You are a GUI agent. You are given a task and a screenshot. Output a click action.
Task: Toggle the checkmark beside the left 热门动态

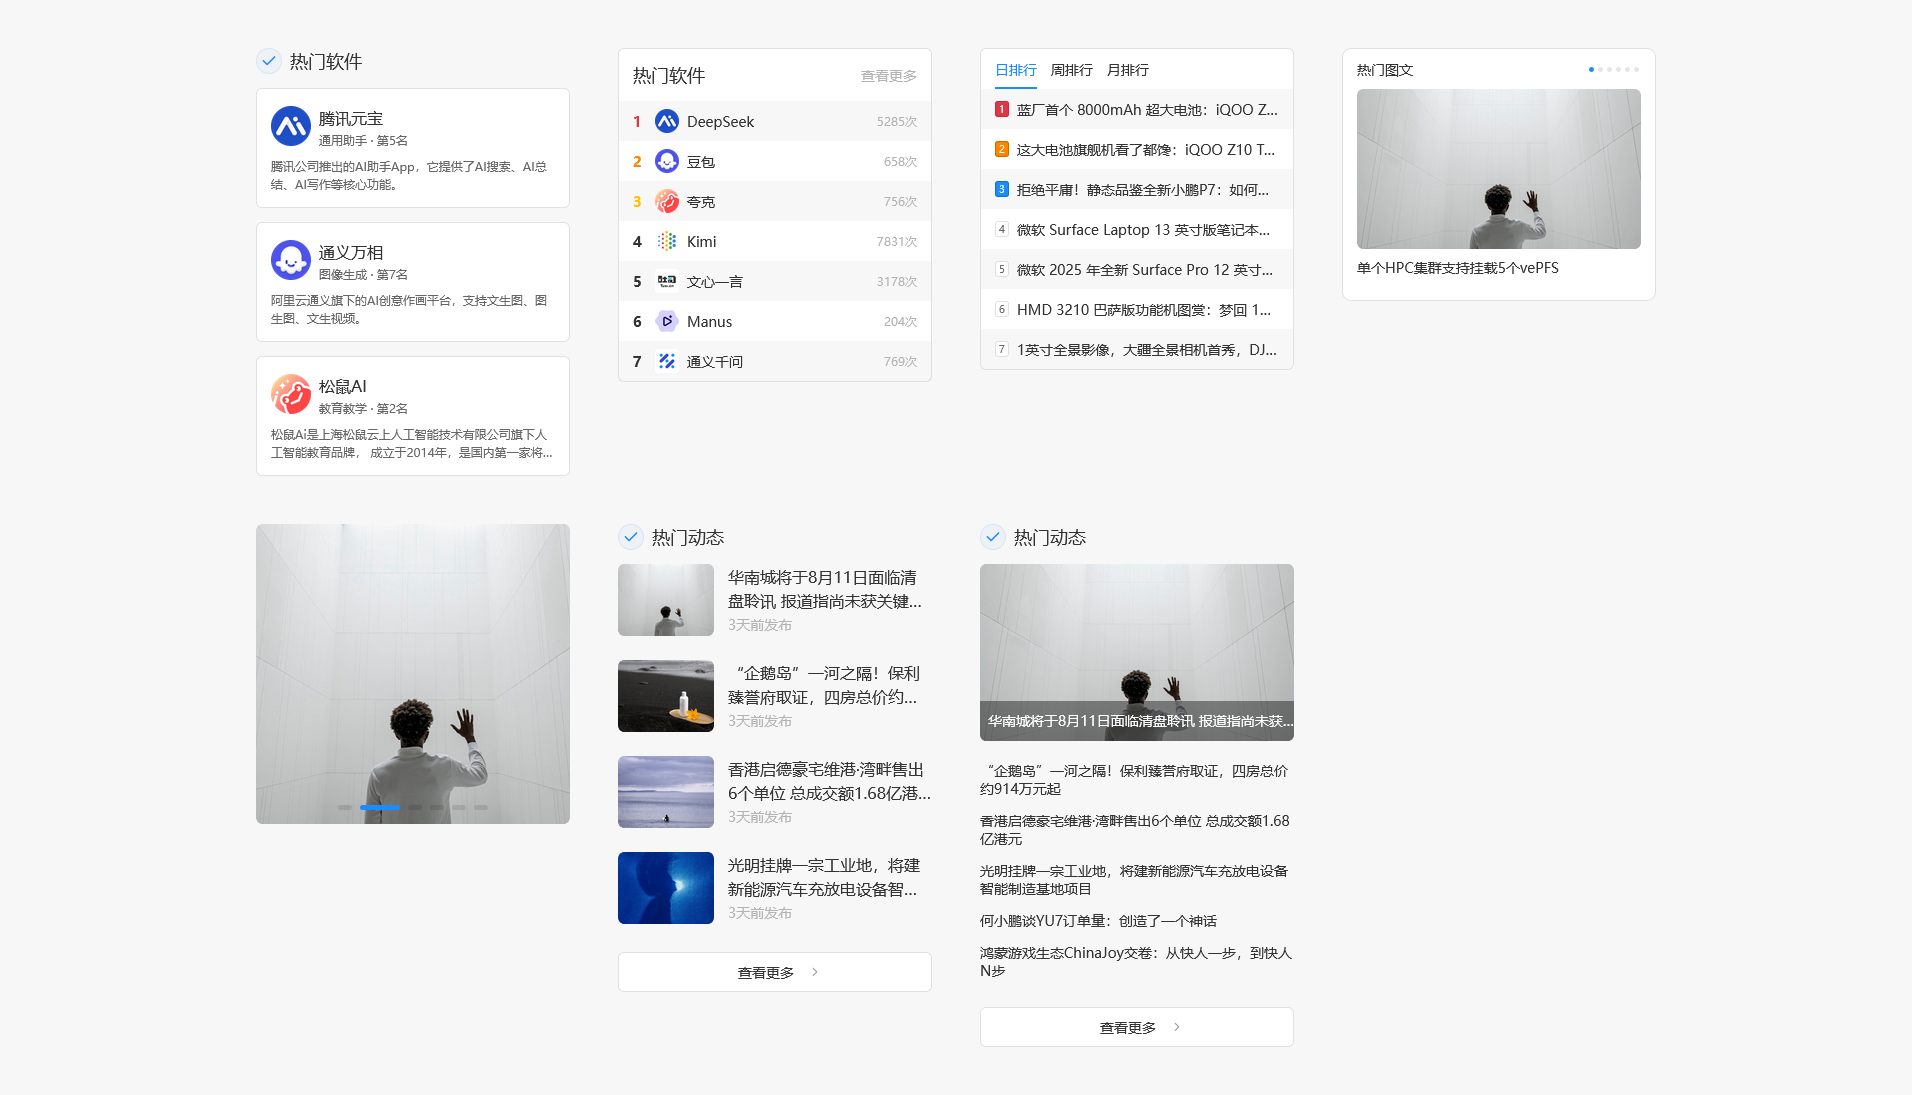click(x=630, y=537)
